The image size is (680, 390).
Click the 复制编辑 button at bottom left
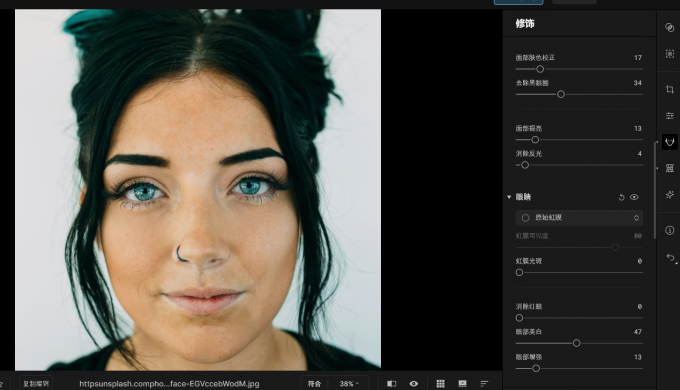coord(36,383)
